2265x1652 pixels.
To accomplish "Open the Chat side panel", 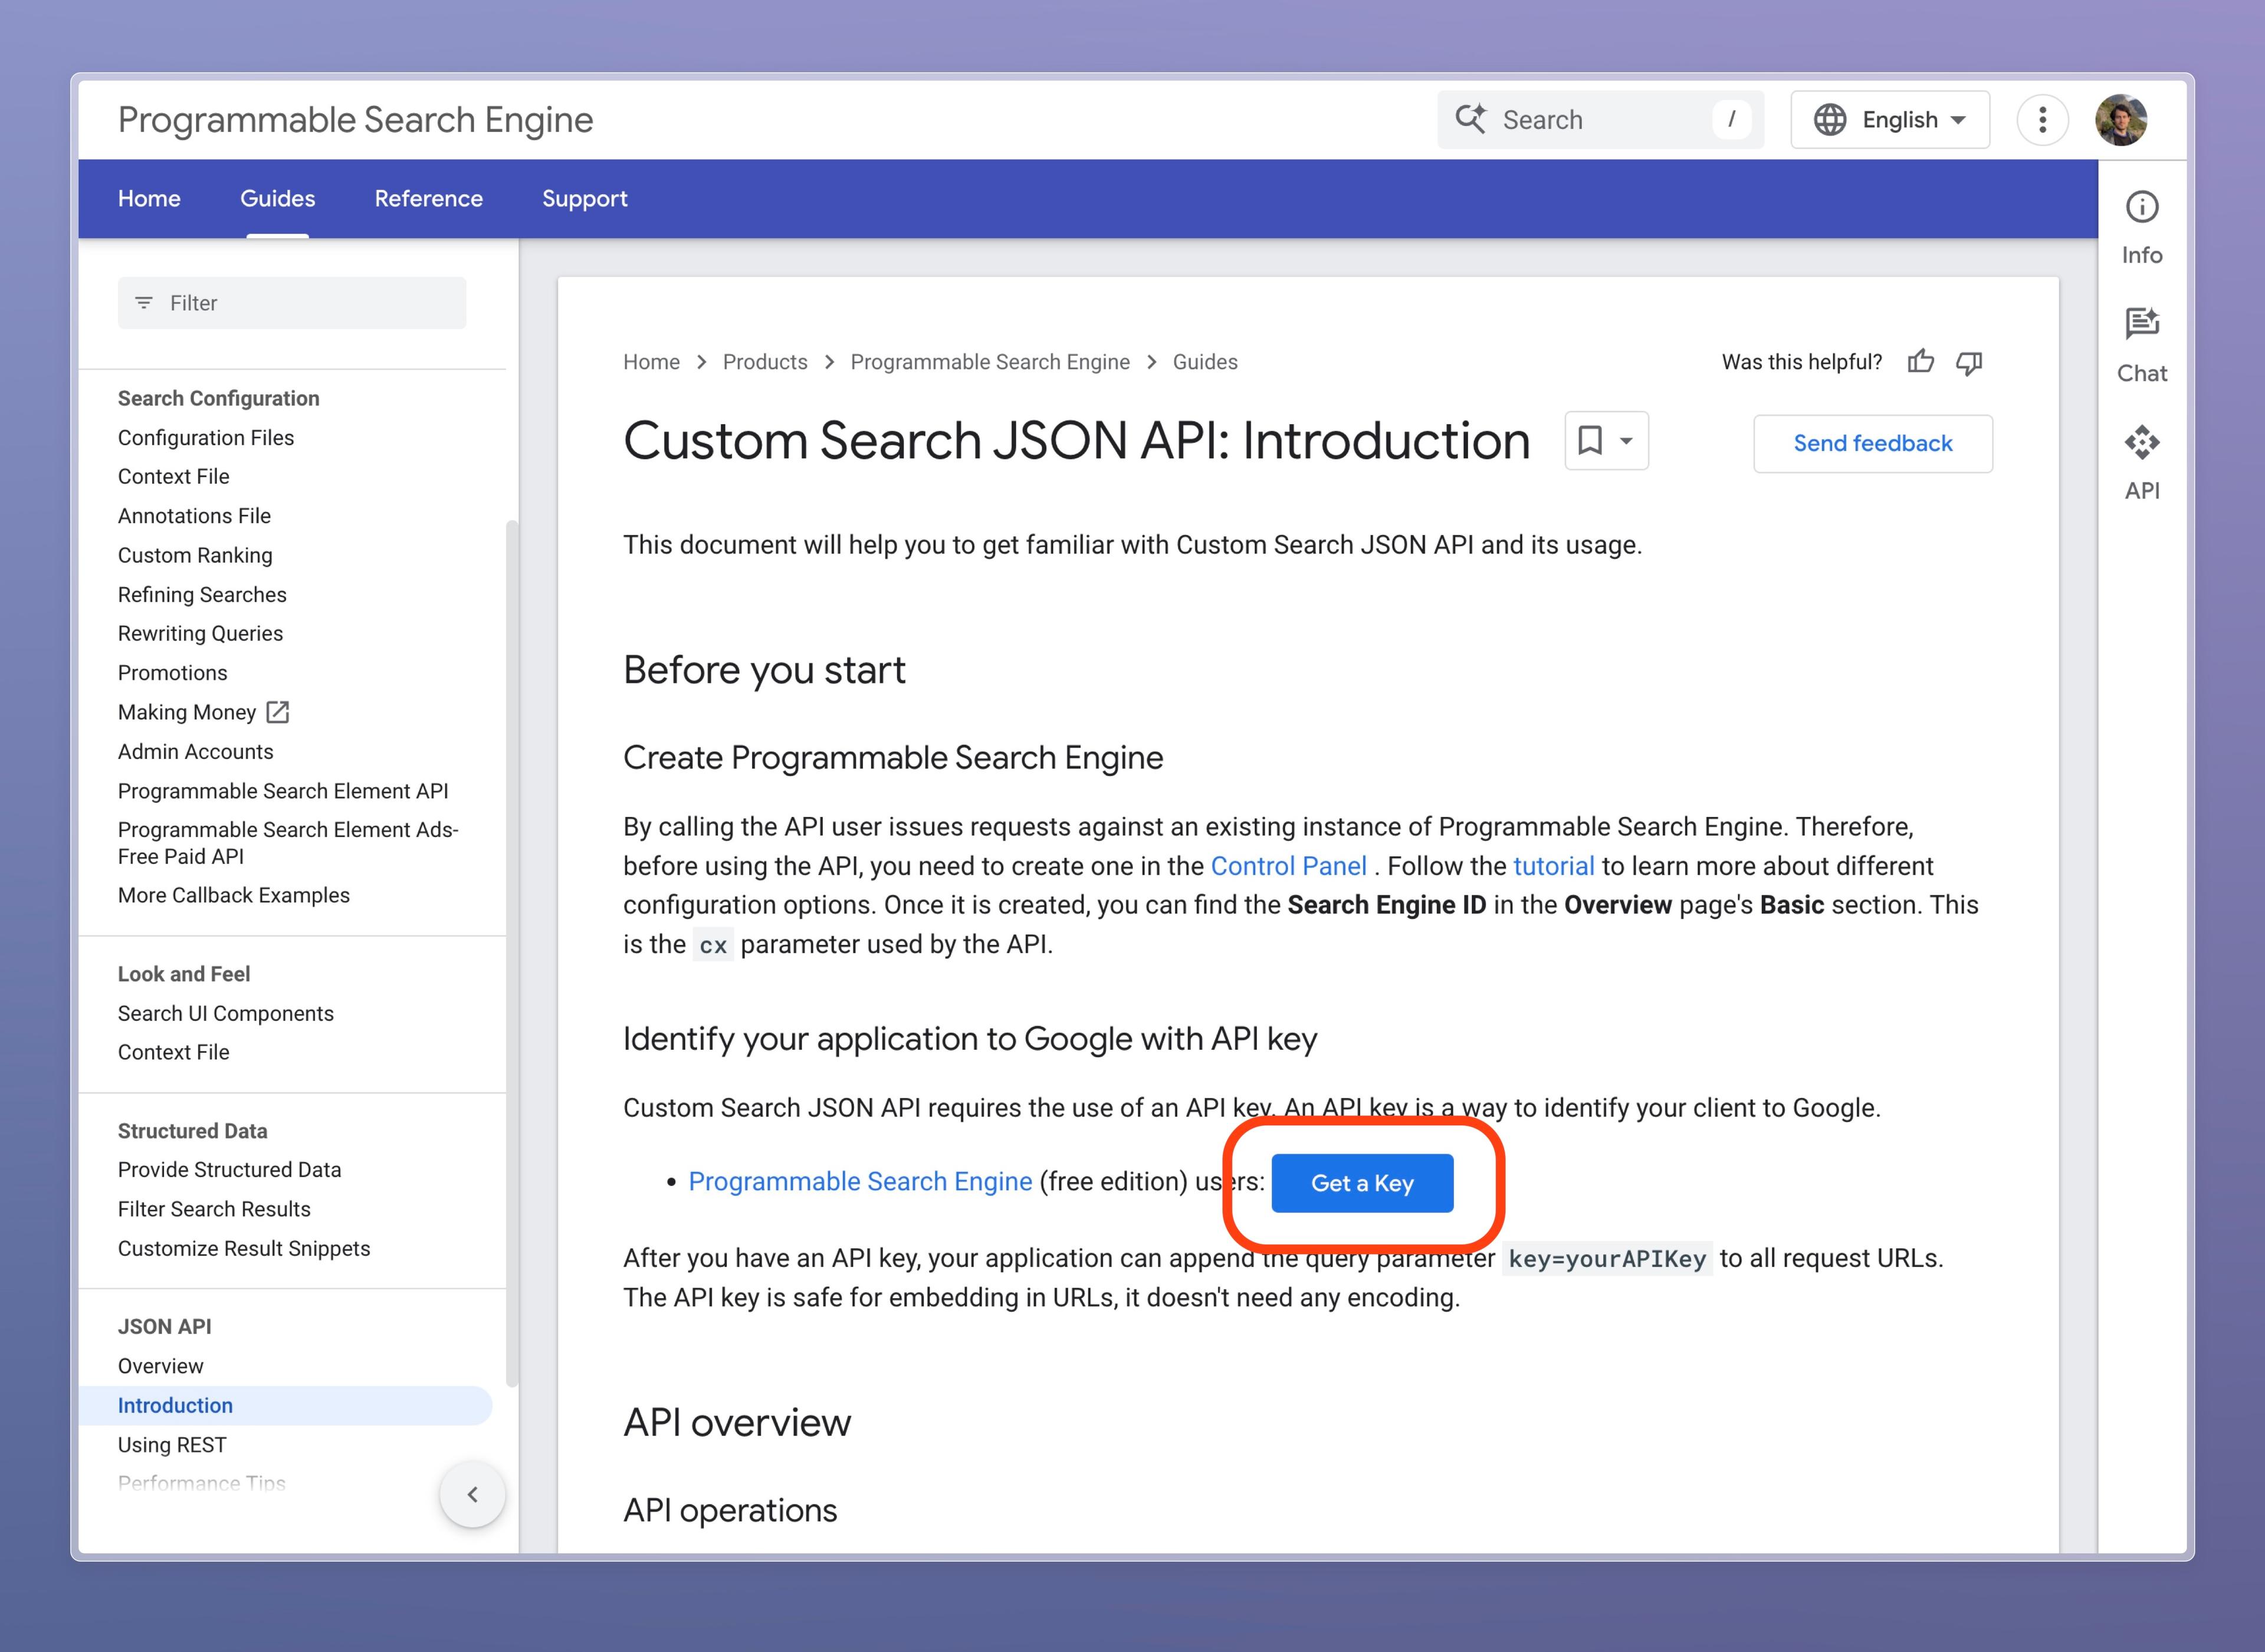I will pos(2142,345).
